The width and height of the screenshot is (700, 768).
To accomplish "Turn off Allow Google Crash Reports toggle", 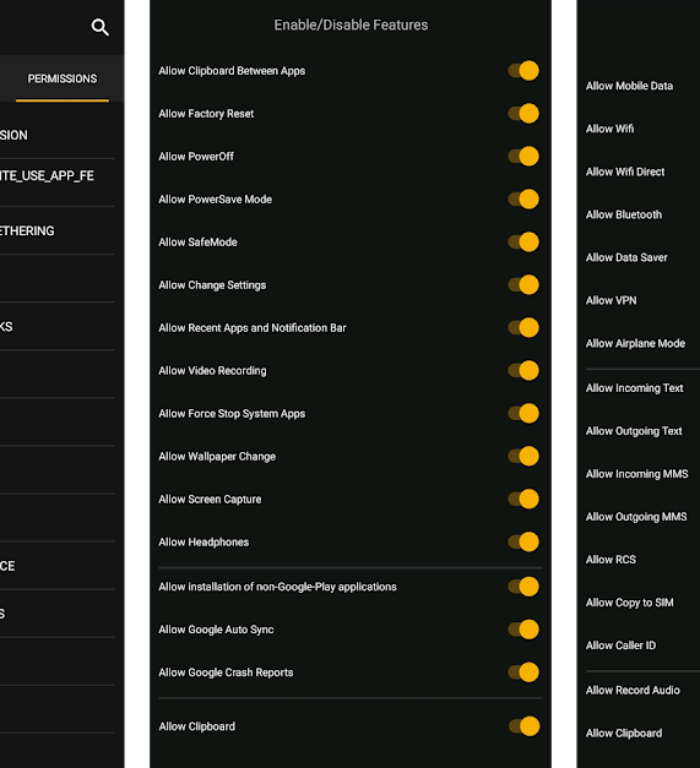I will [x=523, y=673].
